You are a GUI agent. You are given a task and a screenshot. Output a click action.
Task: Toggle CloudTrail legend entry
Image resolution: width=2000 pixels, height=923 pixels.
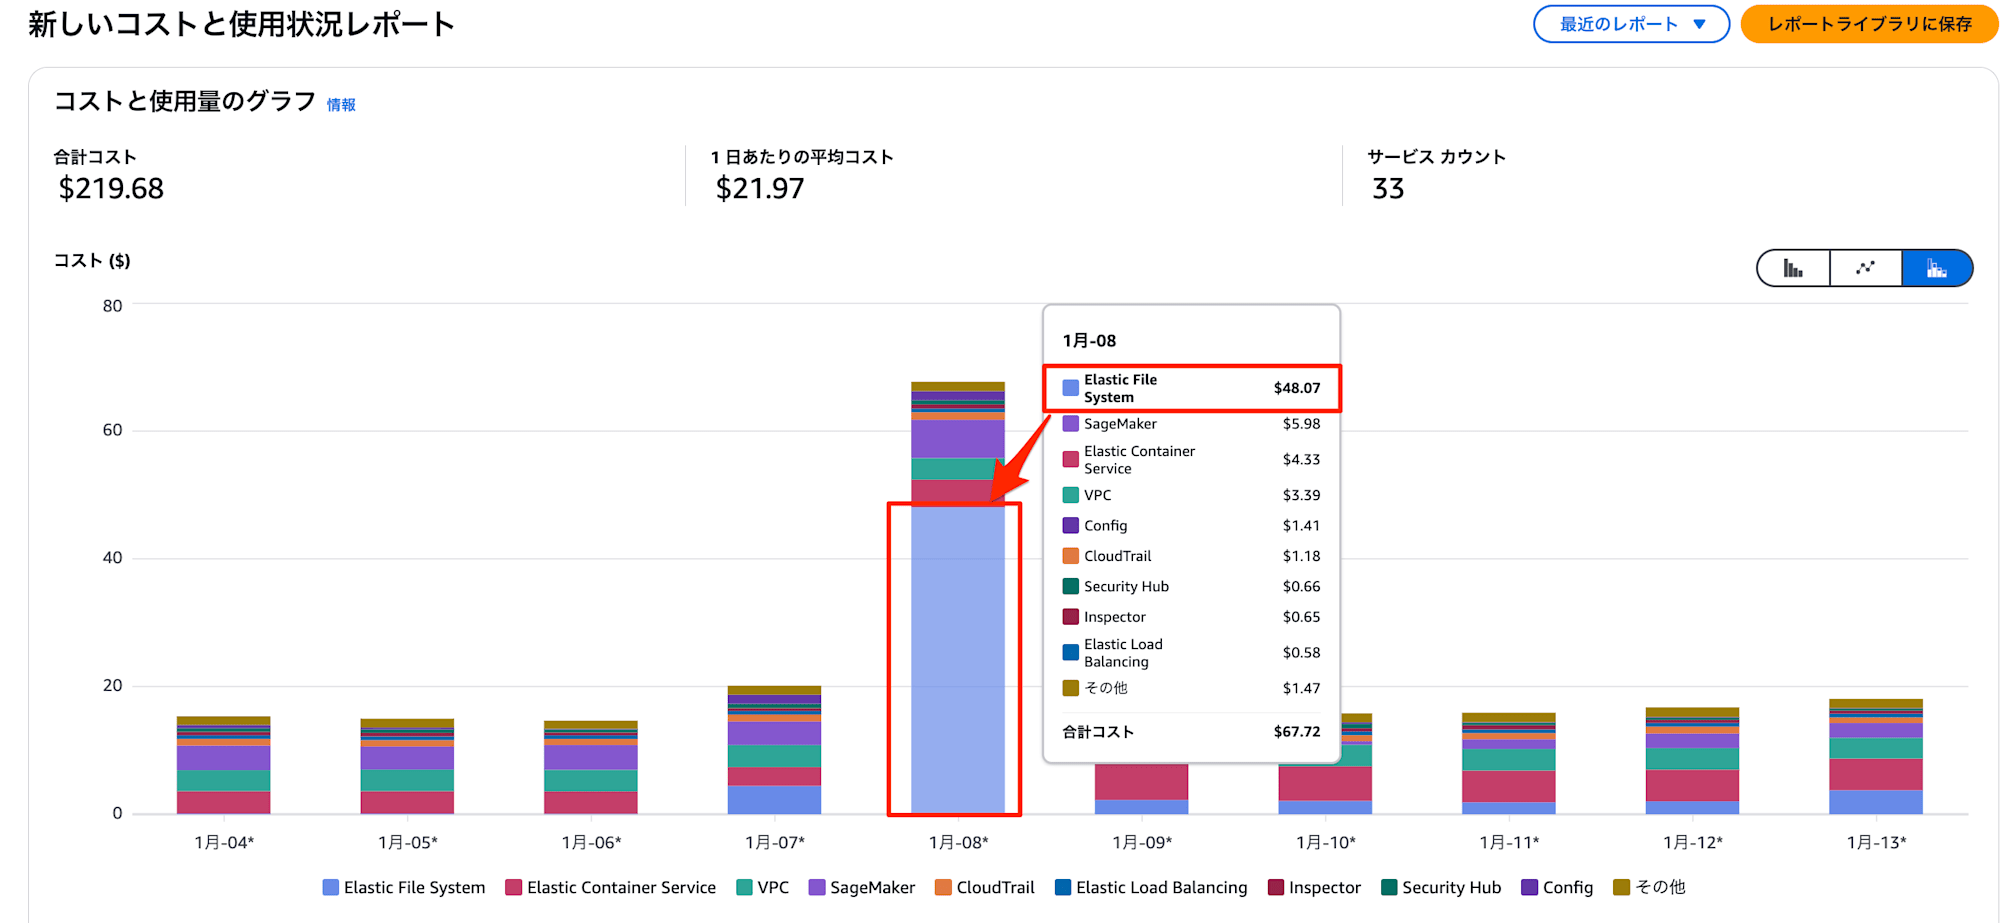tap(985, 887)
